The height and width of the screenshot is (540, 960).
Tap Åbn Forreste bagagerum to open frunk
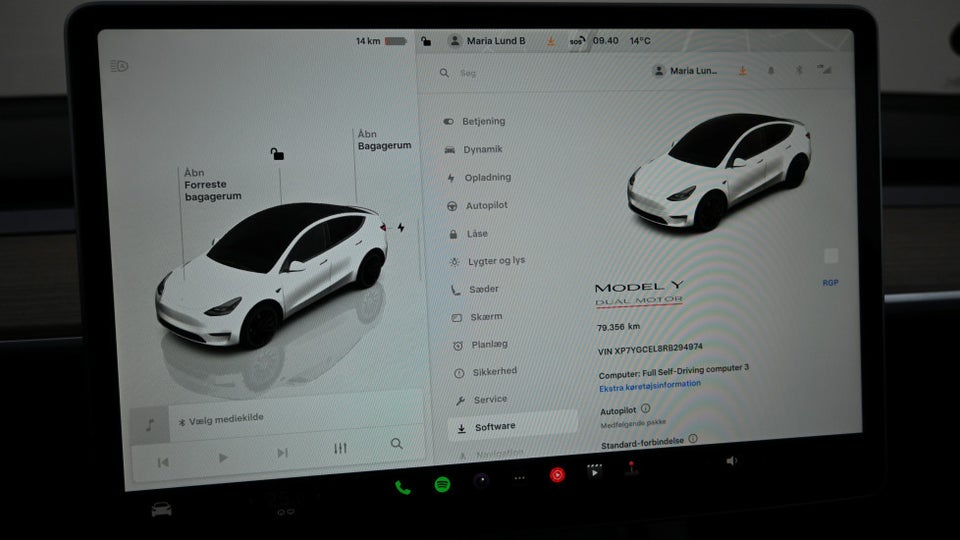pos(212,184)
